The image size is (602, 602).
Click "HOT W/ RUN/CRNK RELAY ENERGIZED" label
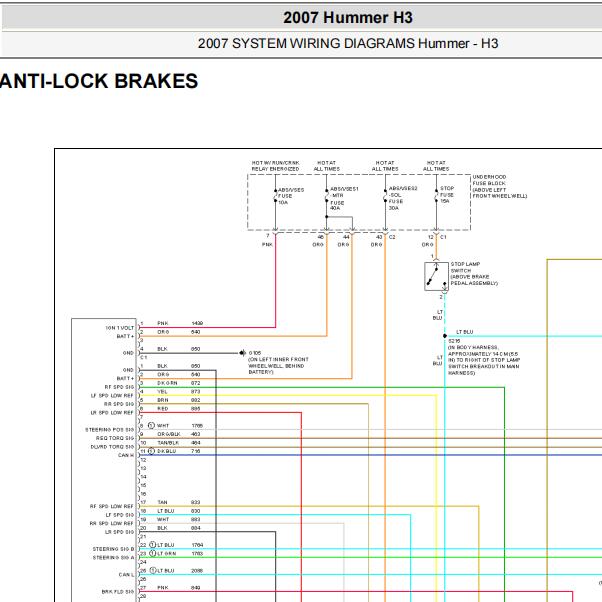(275, 166)
